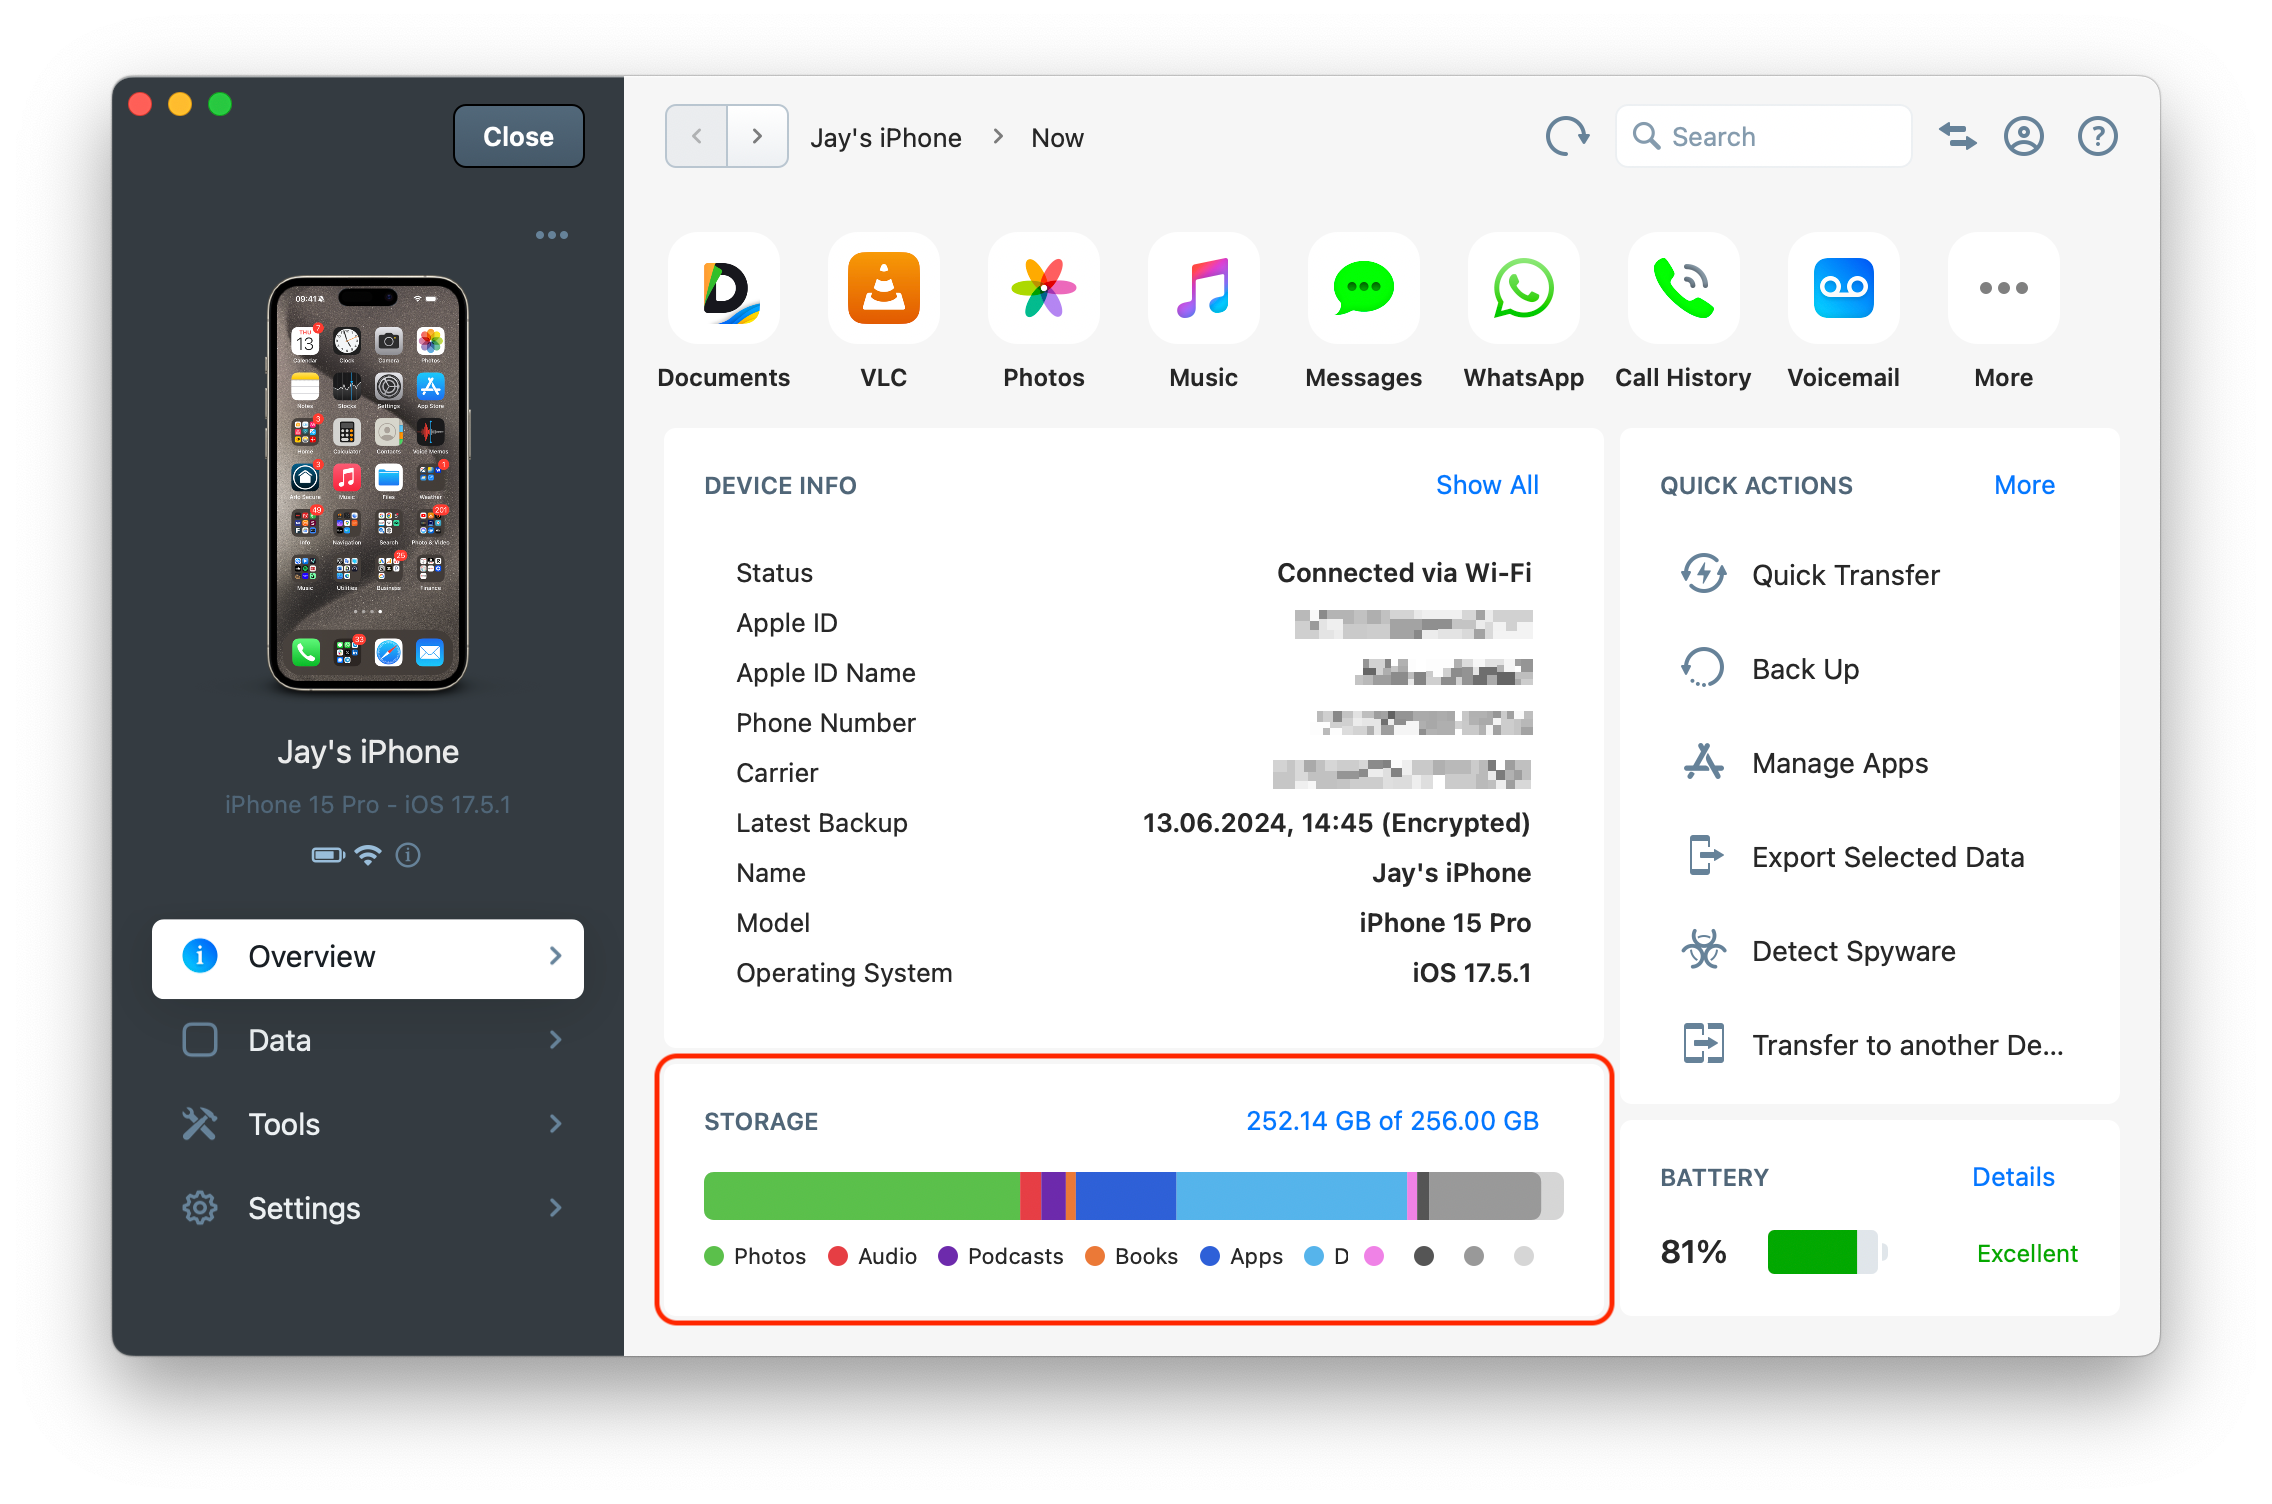
Task: Click the device info icon under iPhone name
Action: [x=408, y=855]
